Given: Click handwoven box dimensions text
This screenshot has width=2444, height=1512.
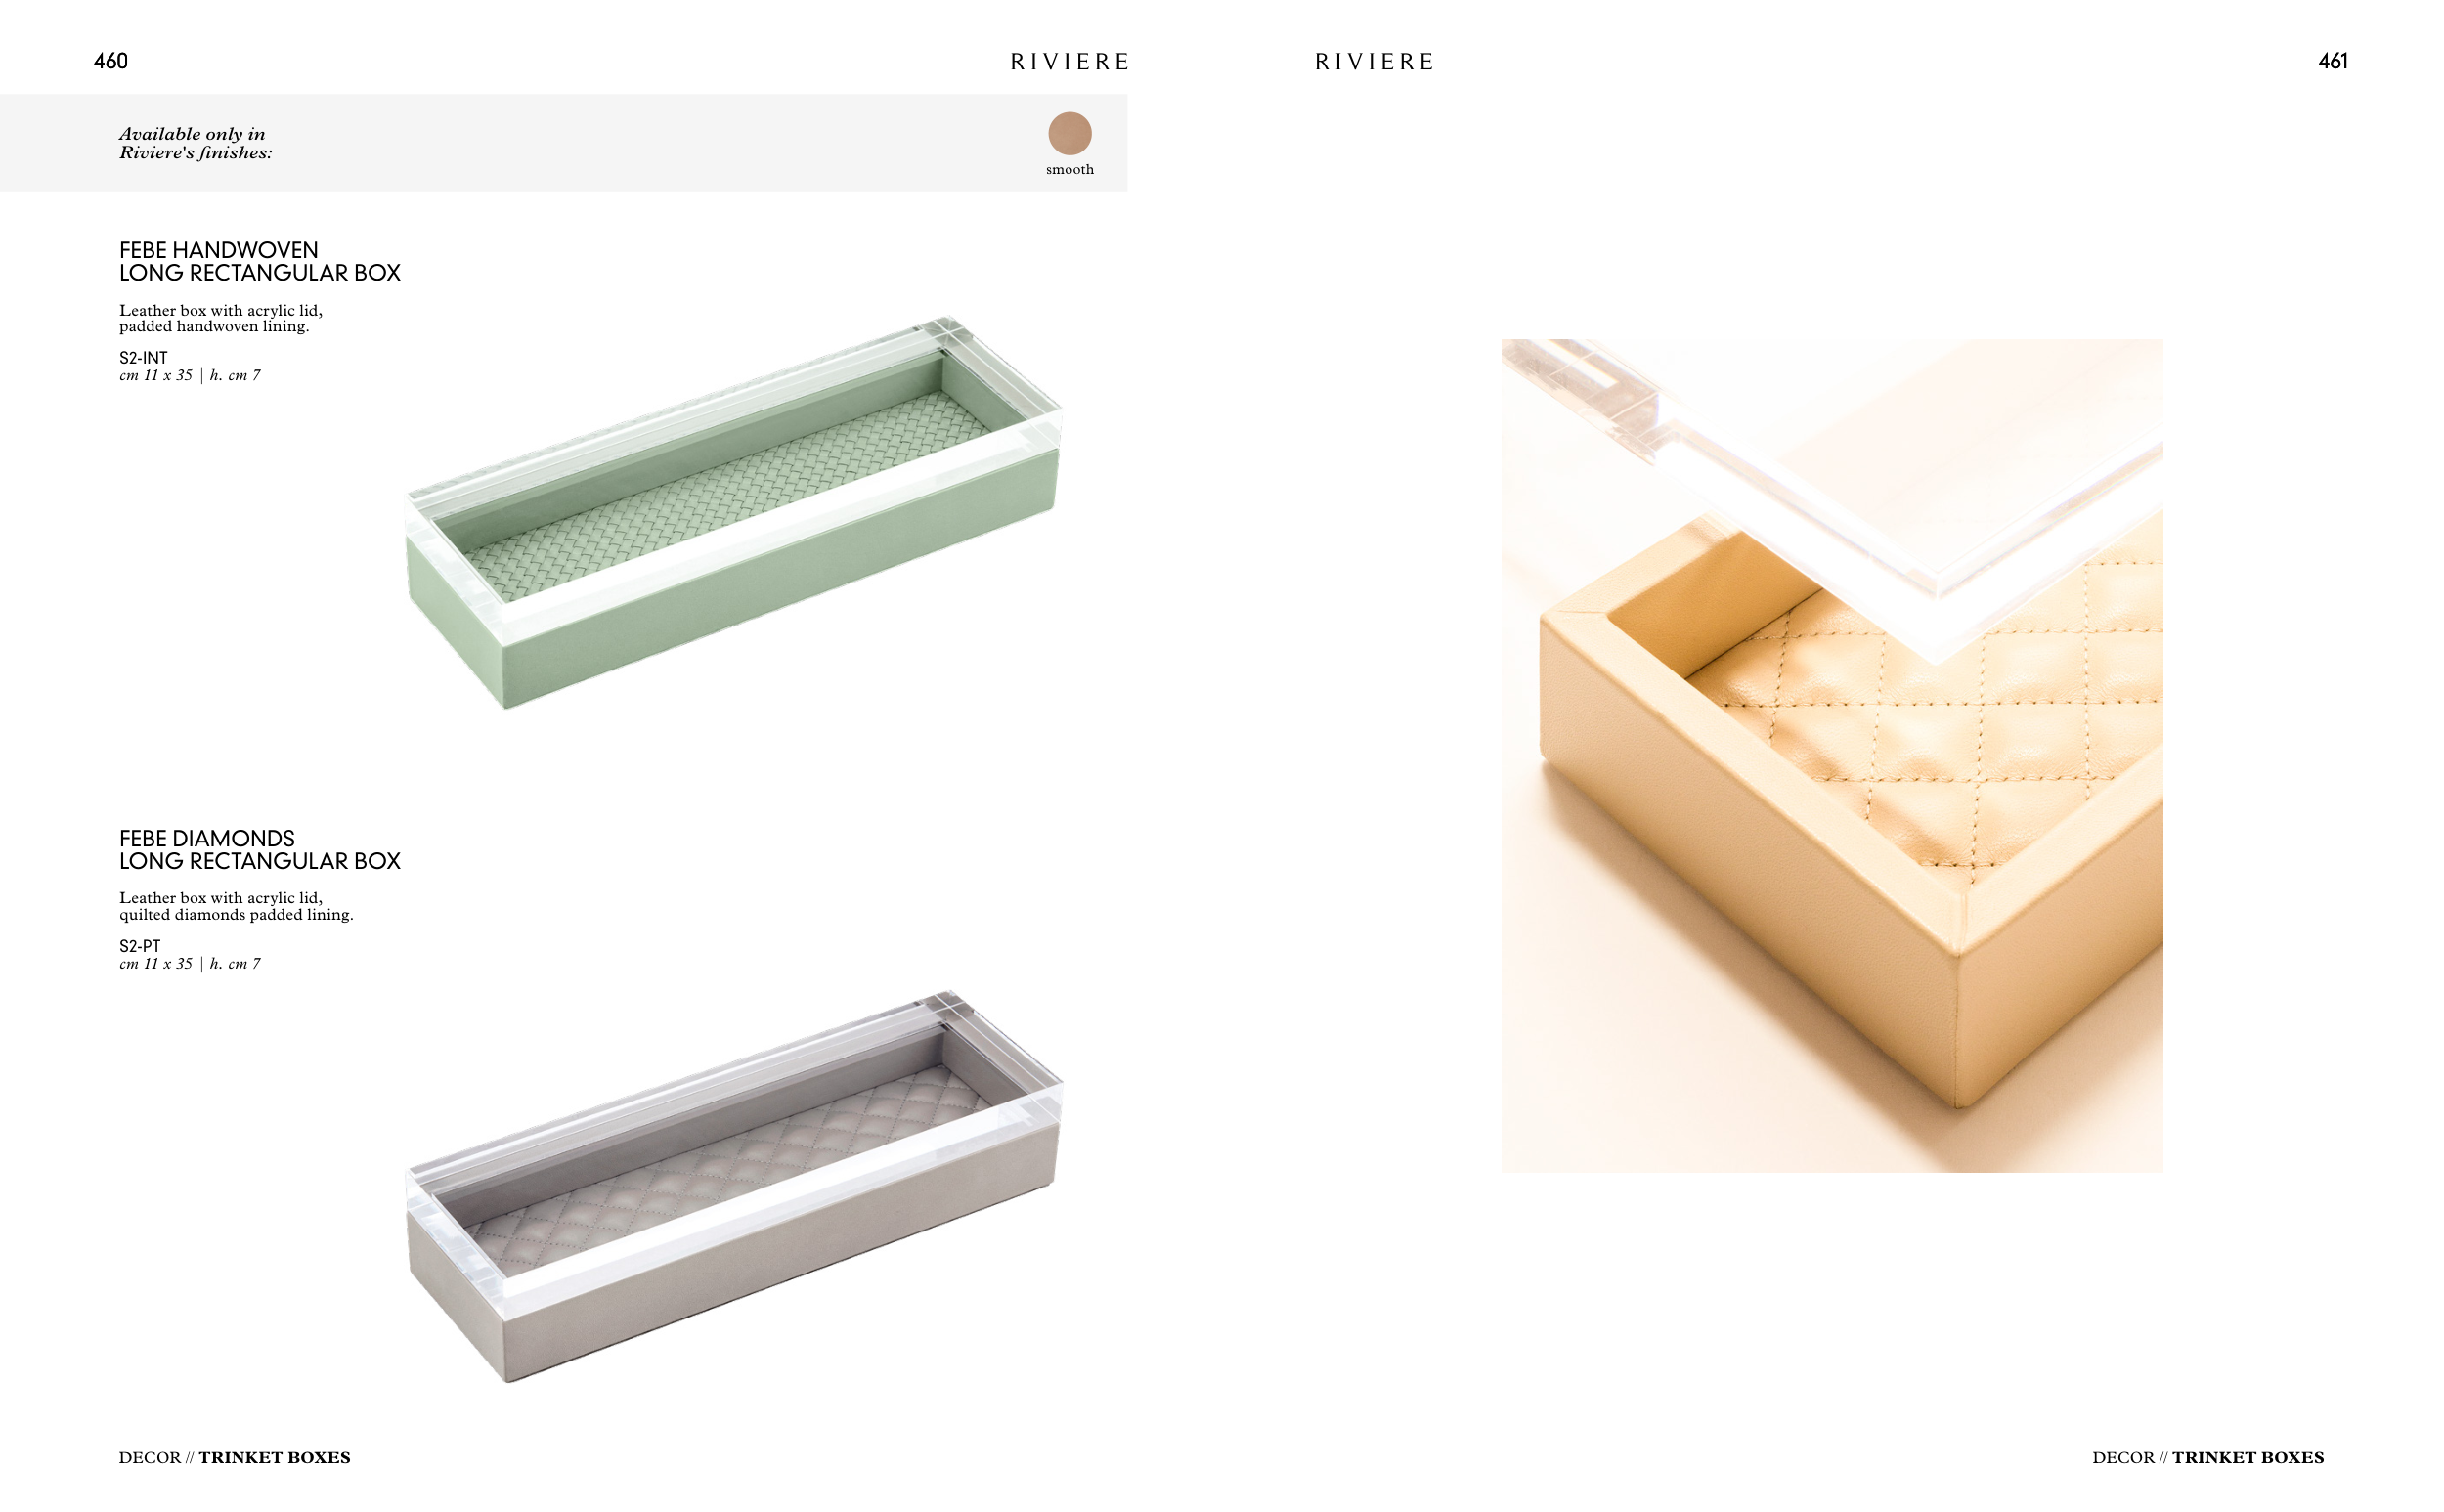Looking at the screenshot, I should 190,375.
